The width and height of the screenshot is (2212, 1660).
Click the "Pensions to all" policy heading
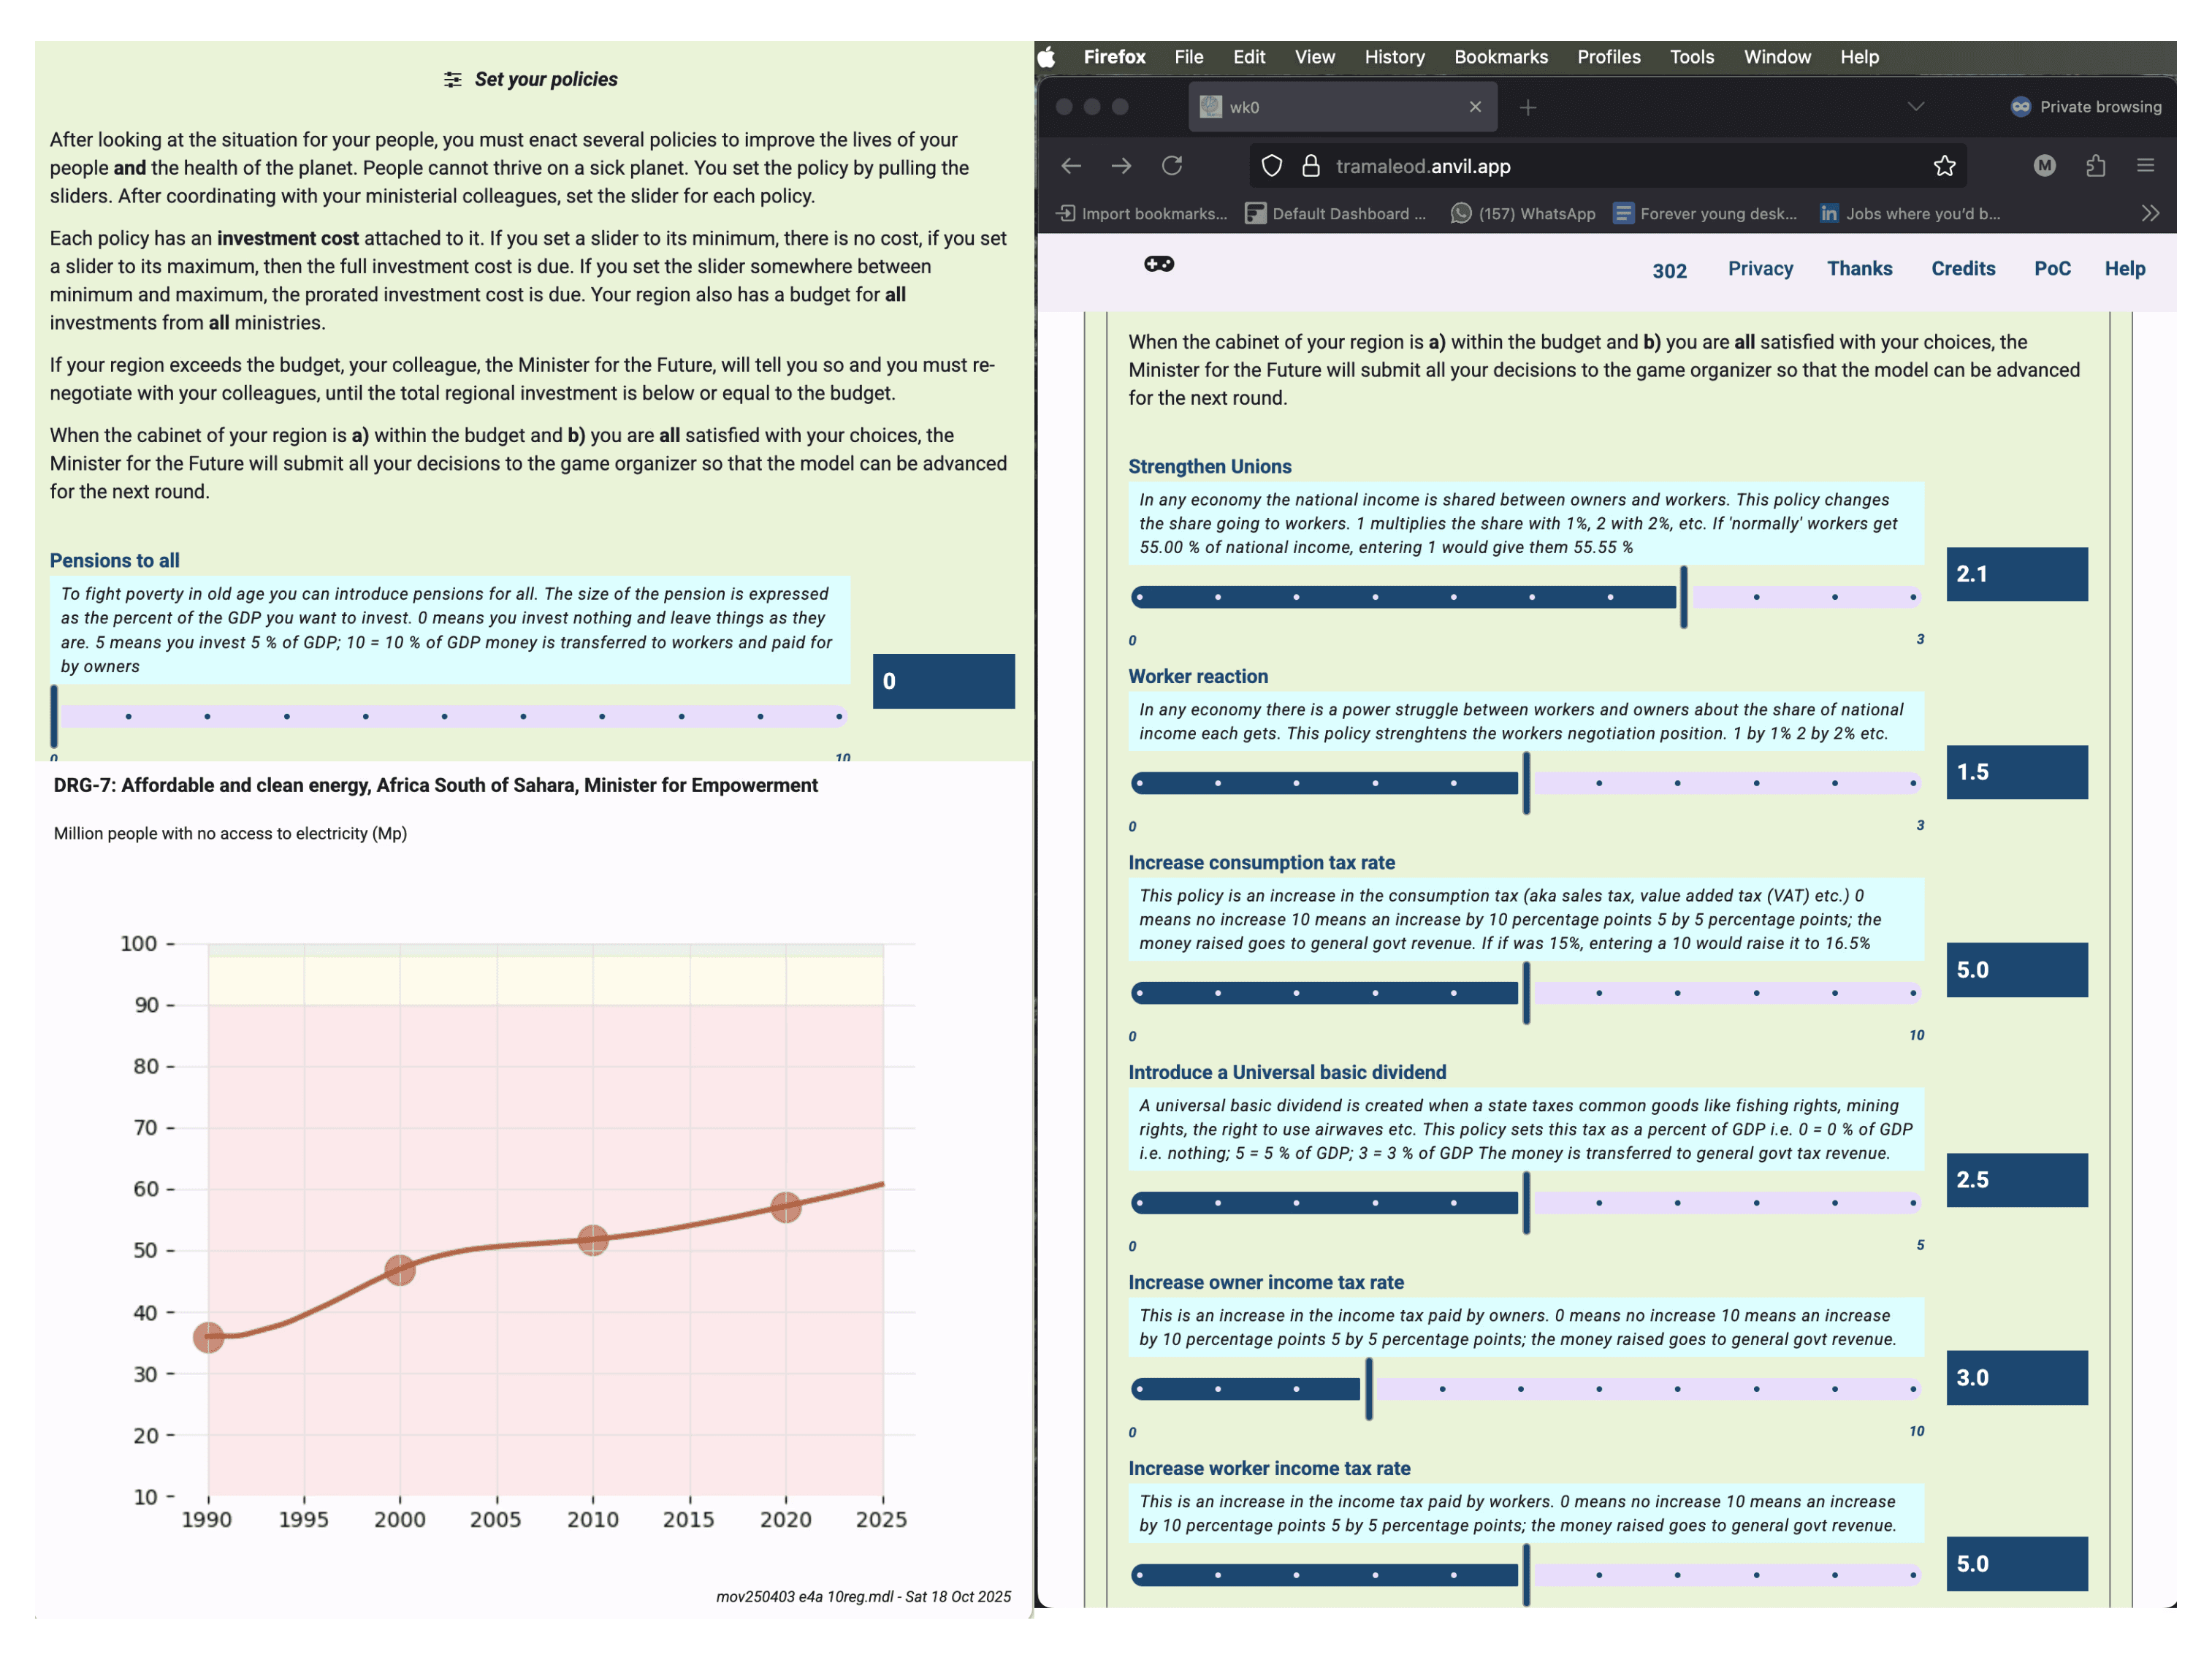[x=115, y=560]
